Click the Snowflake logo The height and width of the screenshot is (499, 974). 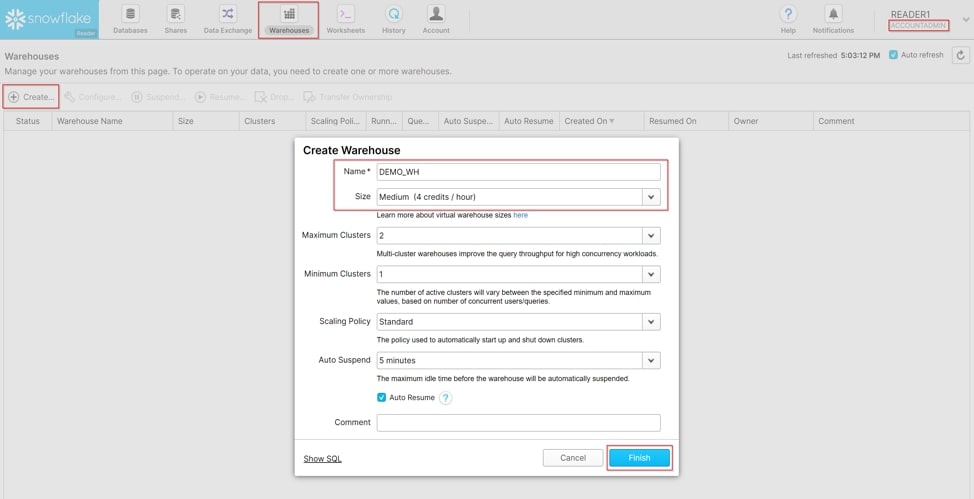coord(48,19)
